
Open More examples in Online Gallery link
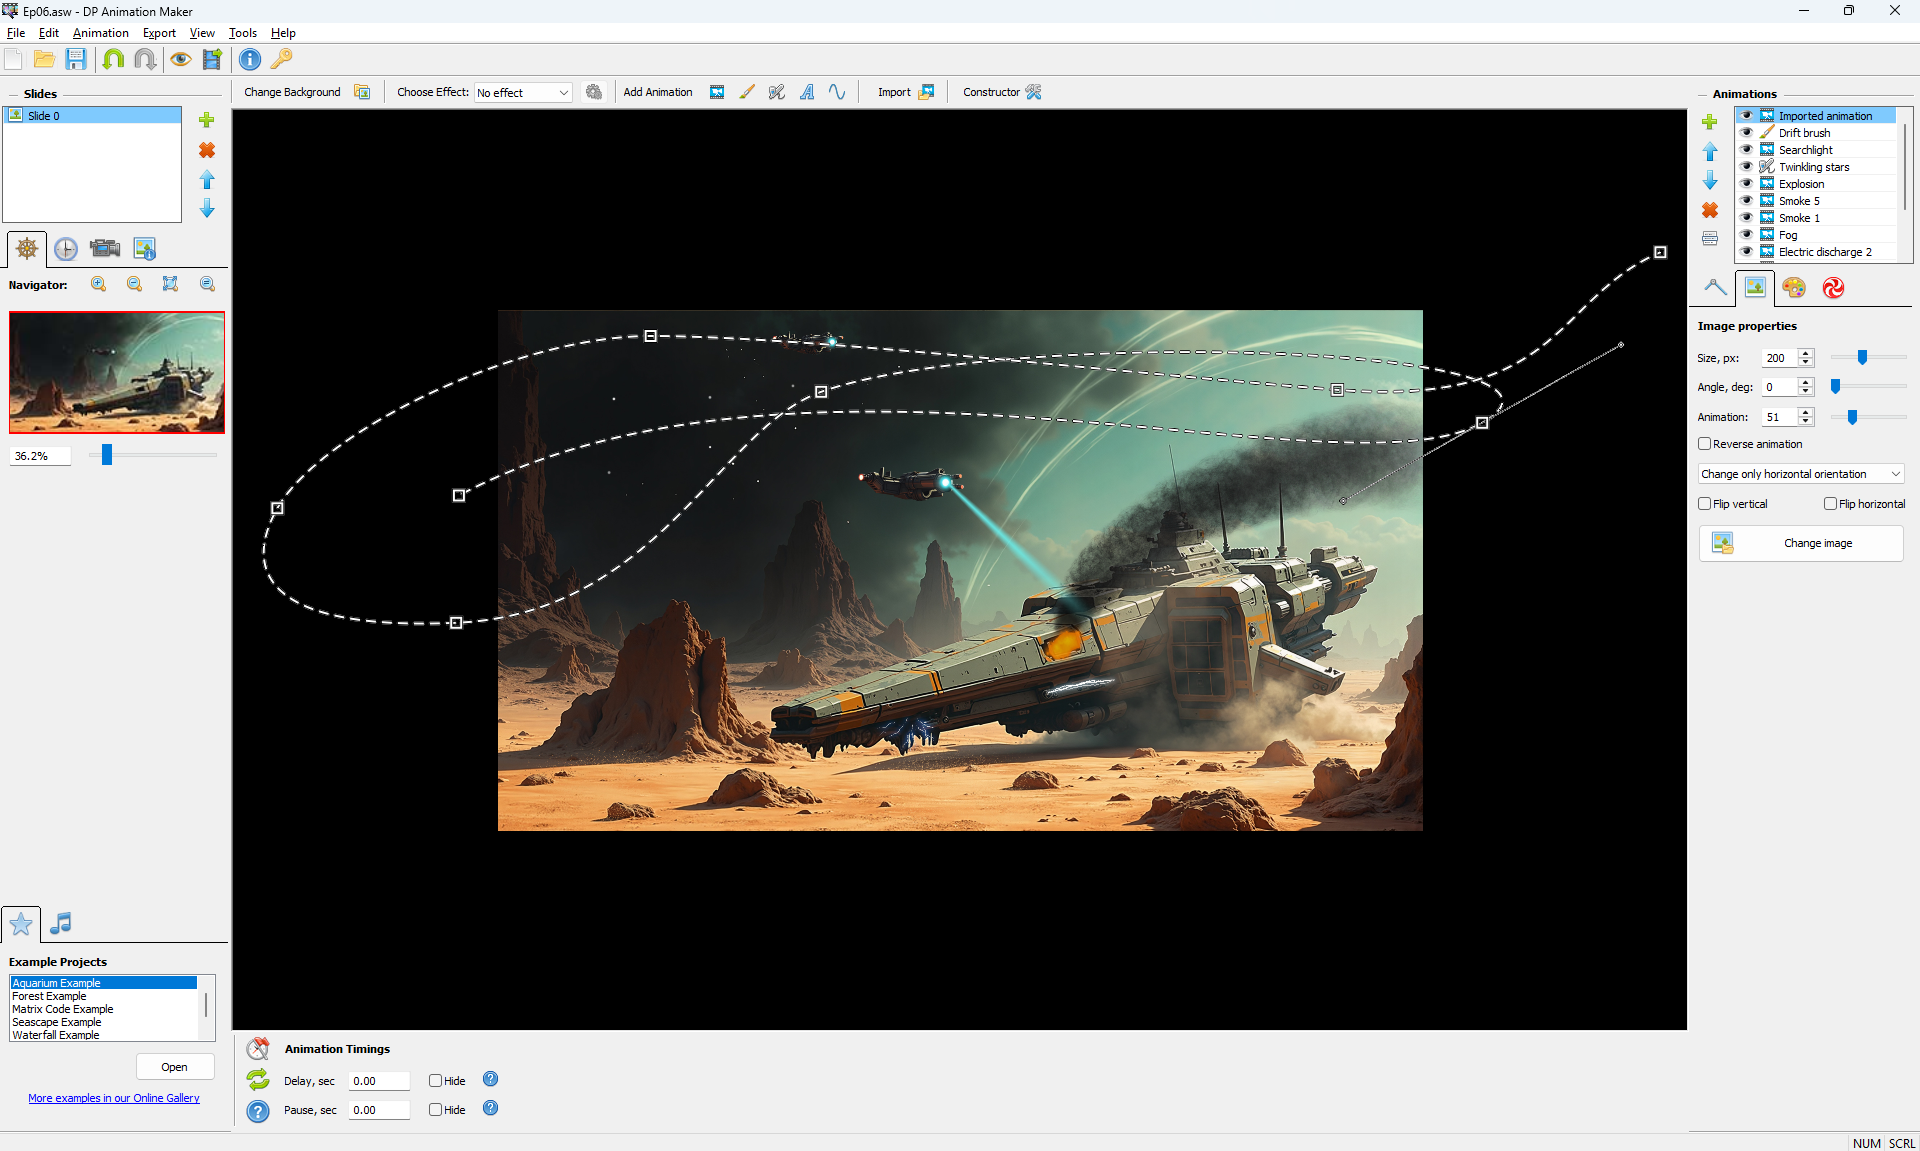click(114, 1098)
